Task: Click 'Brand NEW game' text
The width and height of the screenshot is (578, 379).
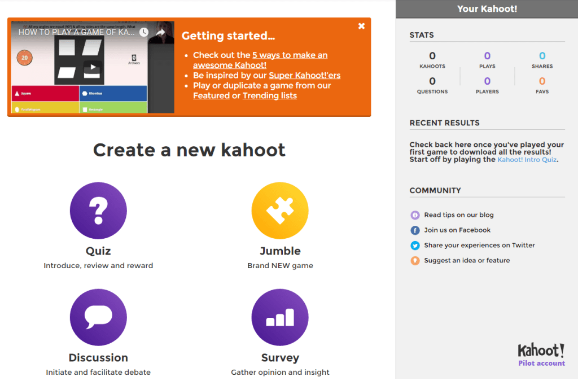Action: 280,265
